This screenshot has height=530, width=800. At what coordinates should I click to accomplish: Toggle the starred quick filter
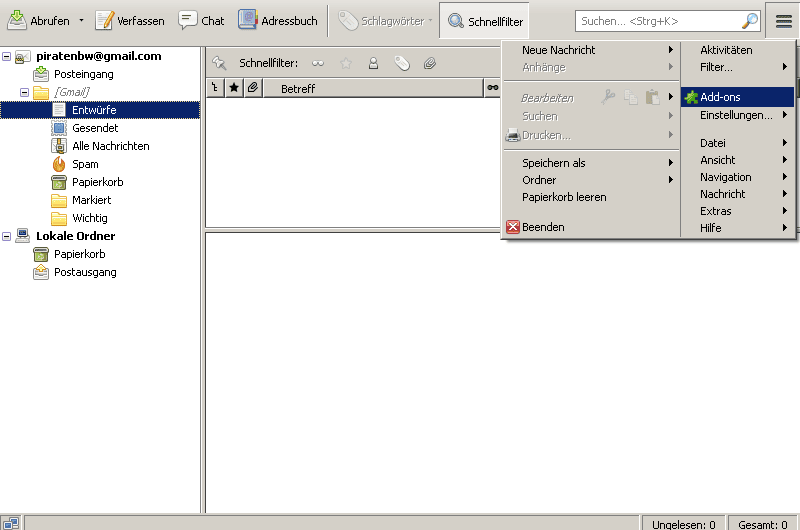tap(346, 63)
